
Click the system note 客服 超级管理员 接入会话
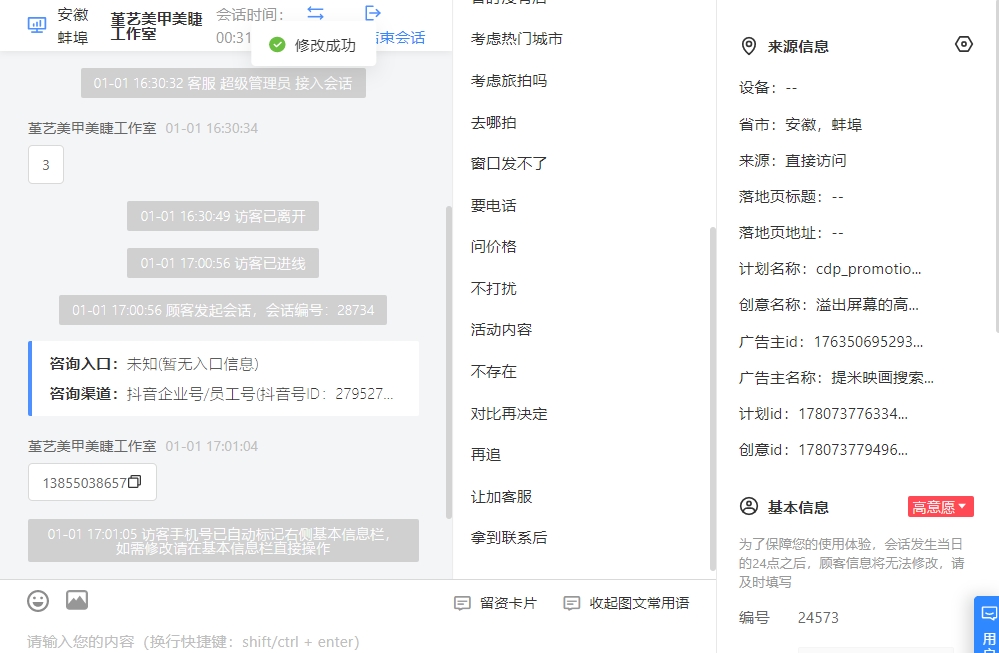223,83
